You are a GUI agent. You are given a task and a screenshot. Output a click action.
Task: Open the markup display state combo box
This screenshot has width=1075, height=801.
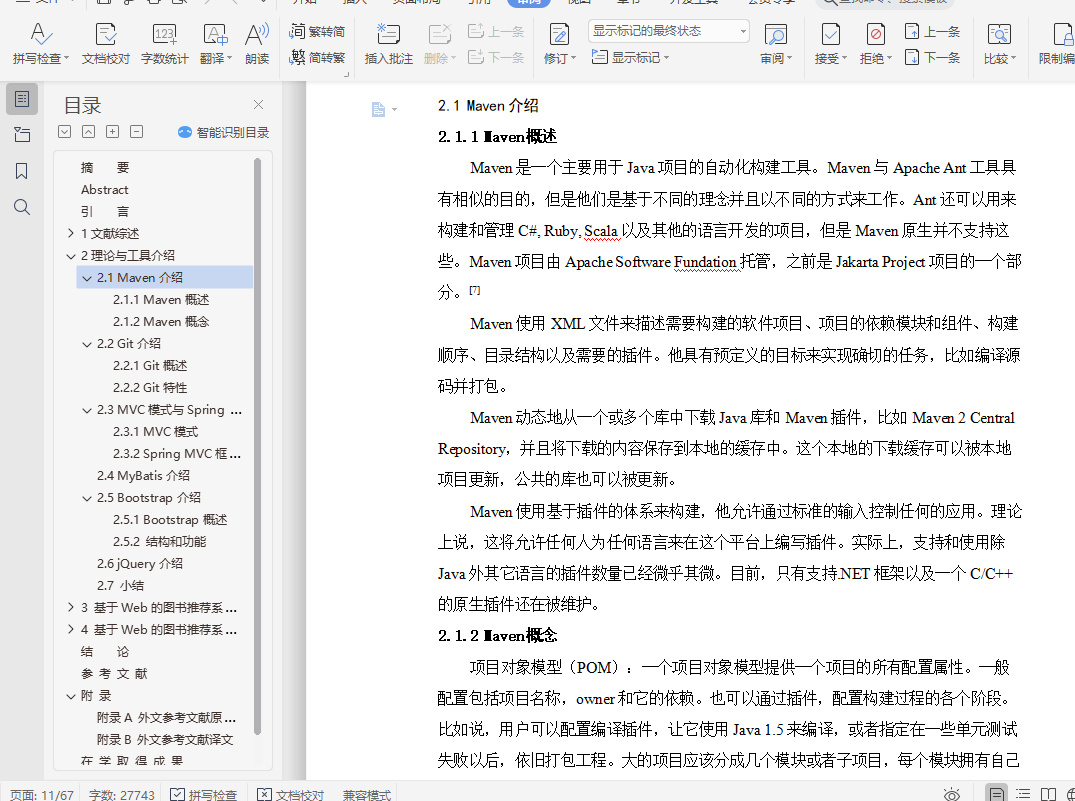(668, 31)
